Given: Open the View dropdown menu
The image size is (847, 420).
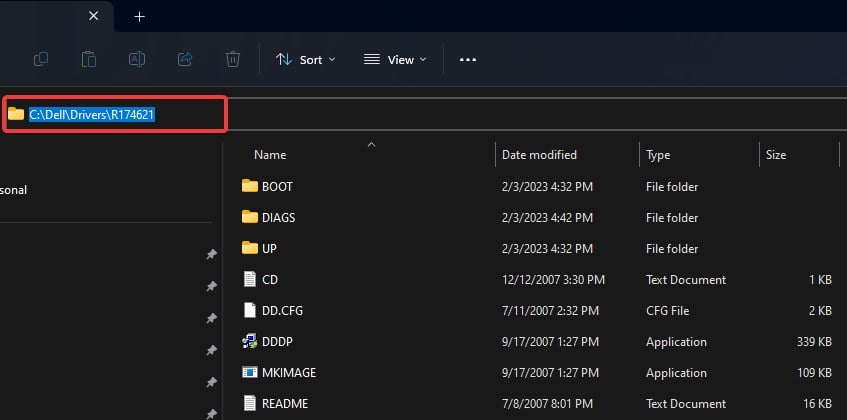Looking at the screenshot, I should pos(395,59).
